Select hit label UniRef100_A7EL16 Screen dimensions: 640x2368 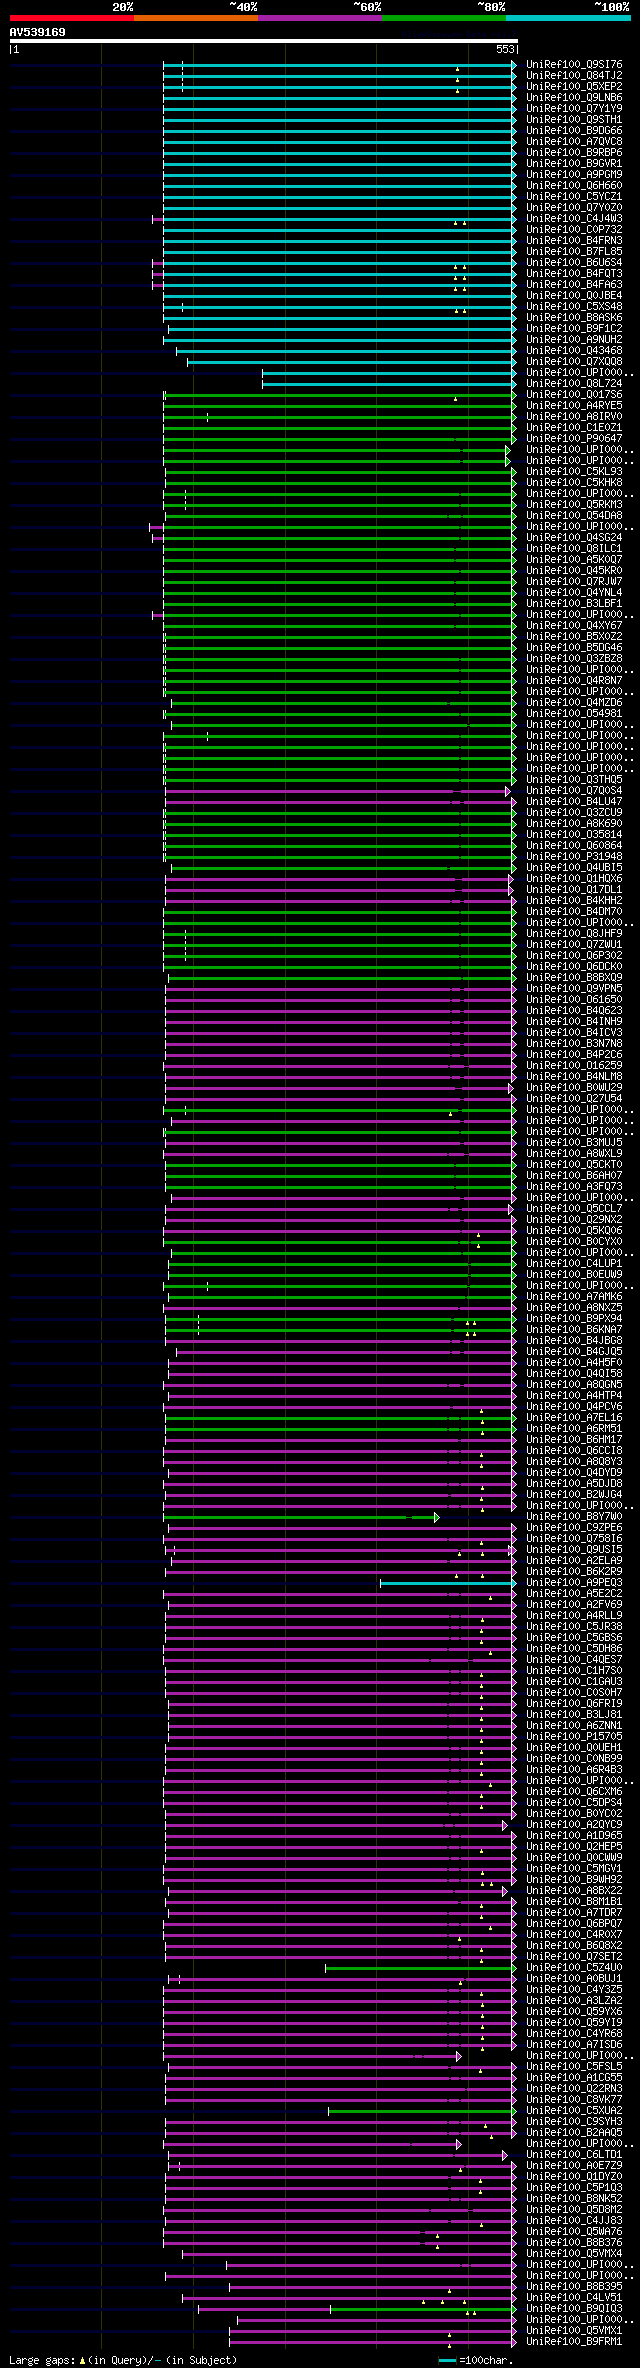point(574,1417)
